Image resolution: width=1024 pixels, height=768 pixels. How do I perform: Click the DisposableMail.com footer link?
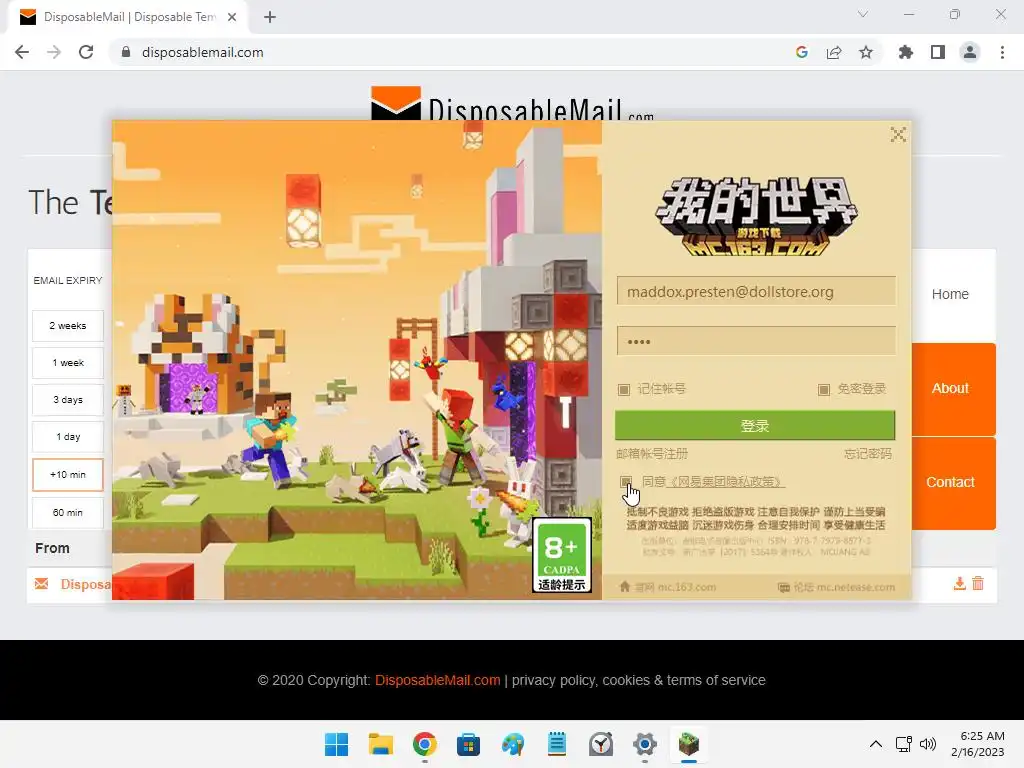(x=438, y=680)
